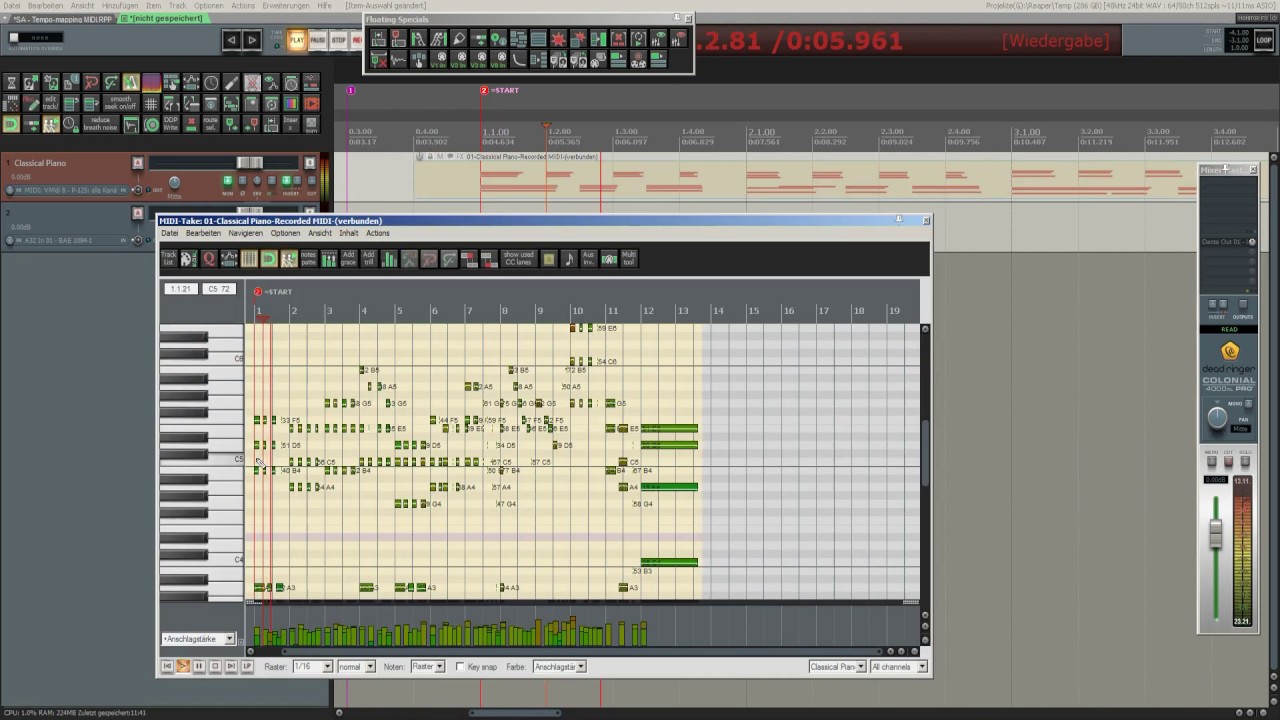Adjust the mixer channel volume fader

pyautogui.click(x=1216, y=534)
